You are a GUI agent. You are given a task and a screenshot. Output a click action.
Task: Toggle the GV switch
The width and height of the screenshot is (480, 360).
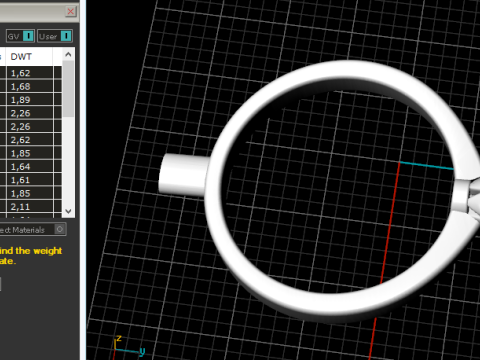coord(20,36)
